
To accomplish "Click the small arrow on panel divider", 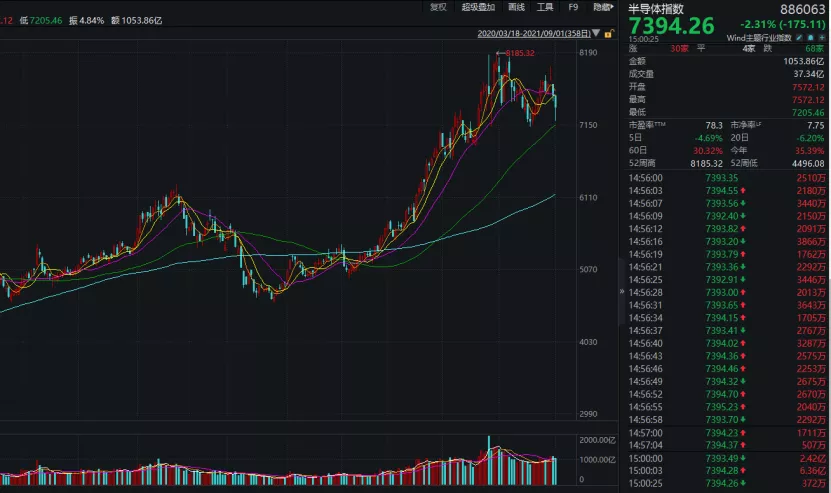I will point(622,290).
